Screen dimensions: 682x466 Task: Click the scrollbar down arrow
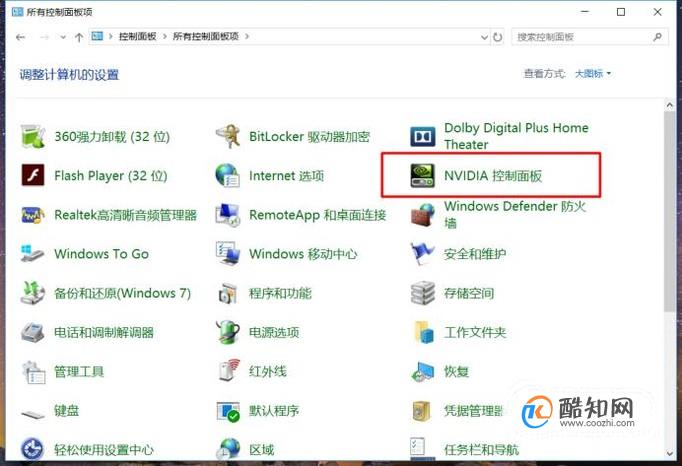669,453
